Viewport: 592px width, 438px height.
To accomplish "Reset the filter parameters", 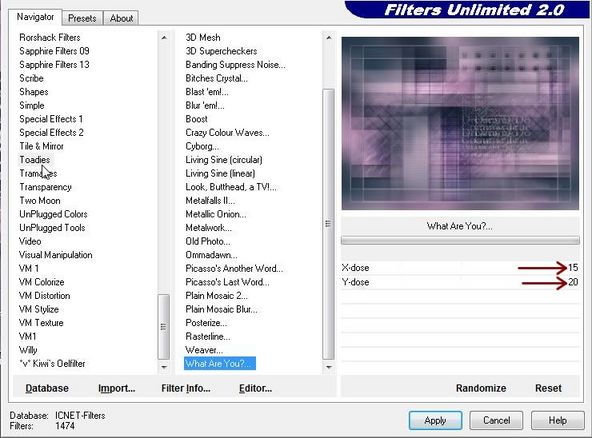I will pos(548,388).
